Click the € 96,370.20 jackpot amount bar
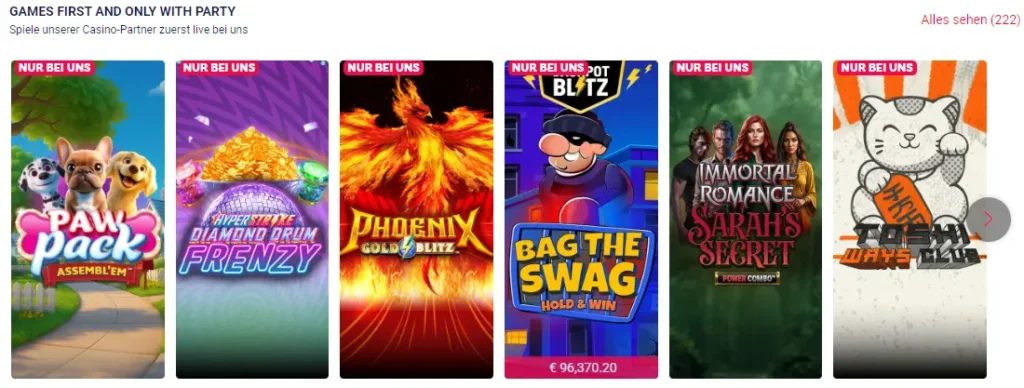The width and height of the screenshot is (1024, 388). pyautogui.click(x=581, y=368)
